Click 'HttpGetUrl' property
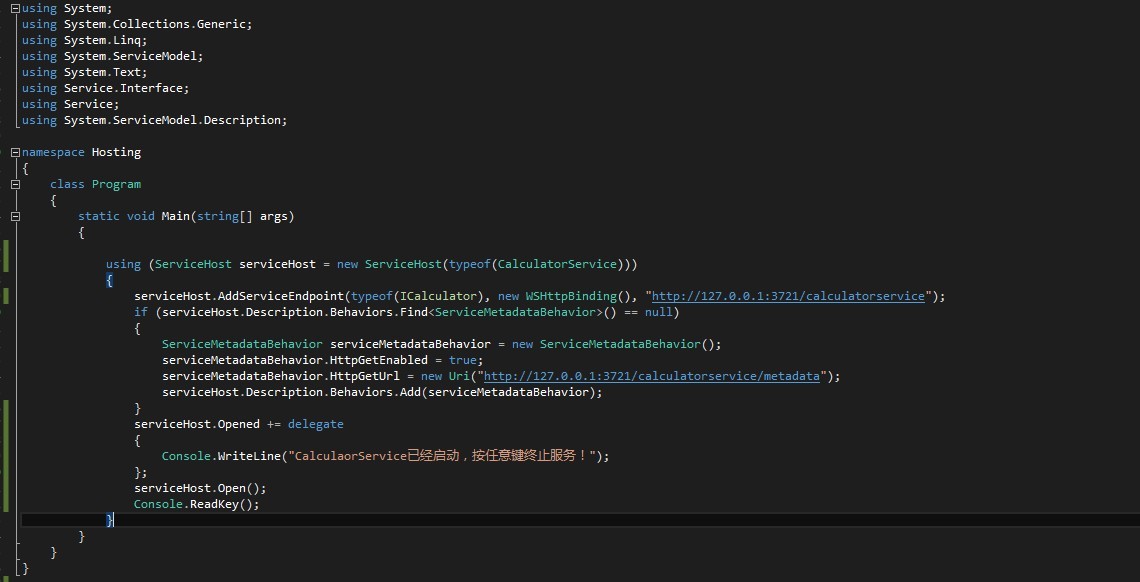1140x582 pixels. tap(365, 376)
